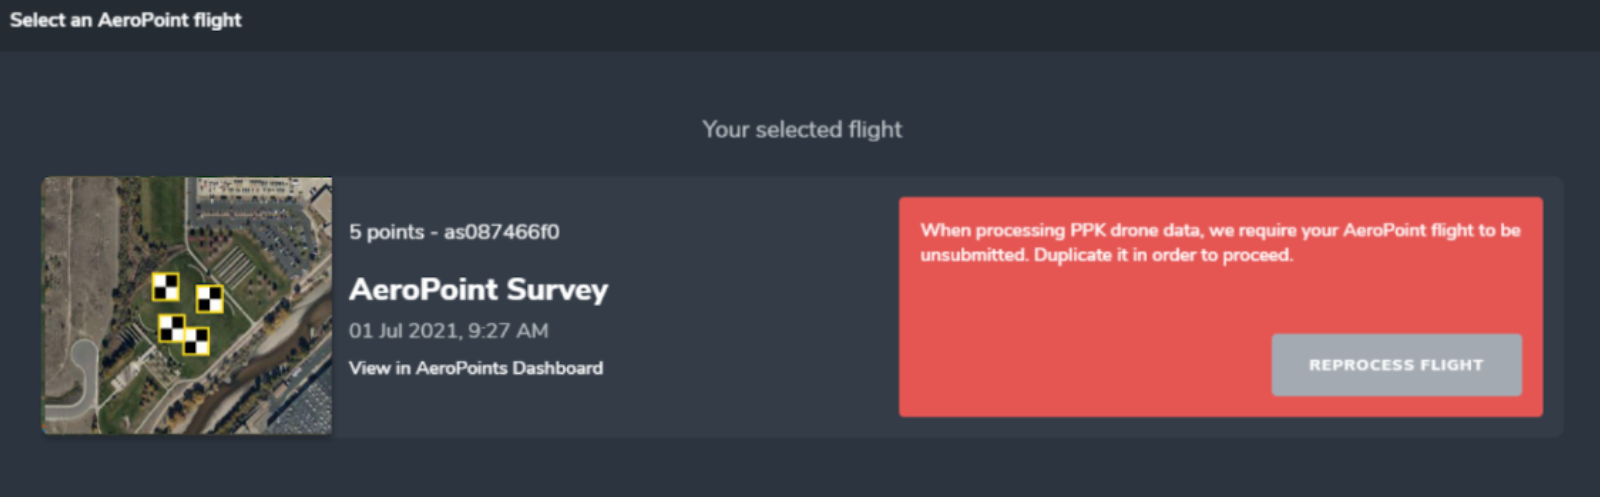Click the bottom-most checkerboard AeroPoint marker

[x=196, y=341]
